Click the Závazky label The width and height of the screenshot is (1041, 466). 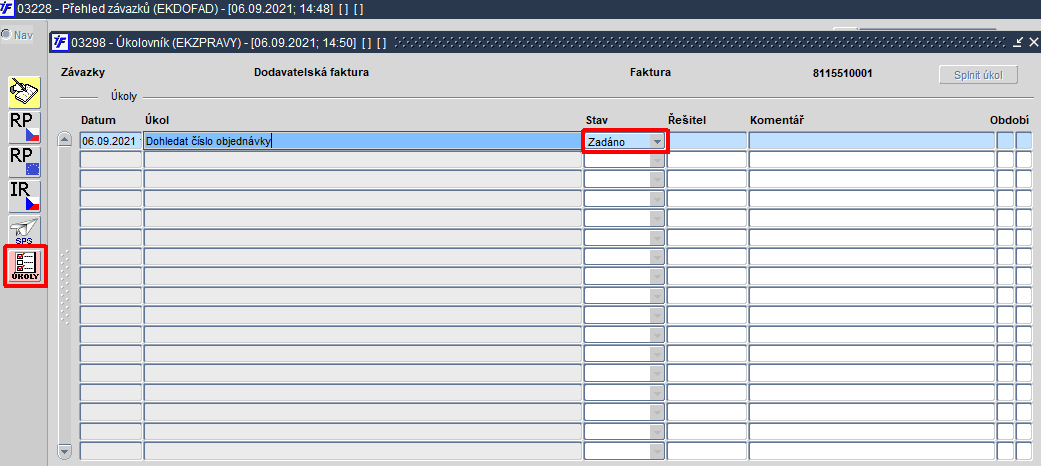(83, 72)
